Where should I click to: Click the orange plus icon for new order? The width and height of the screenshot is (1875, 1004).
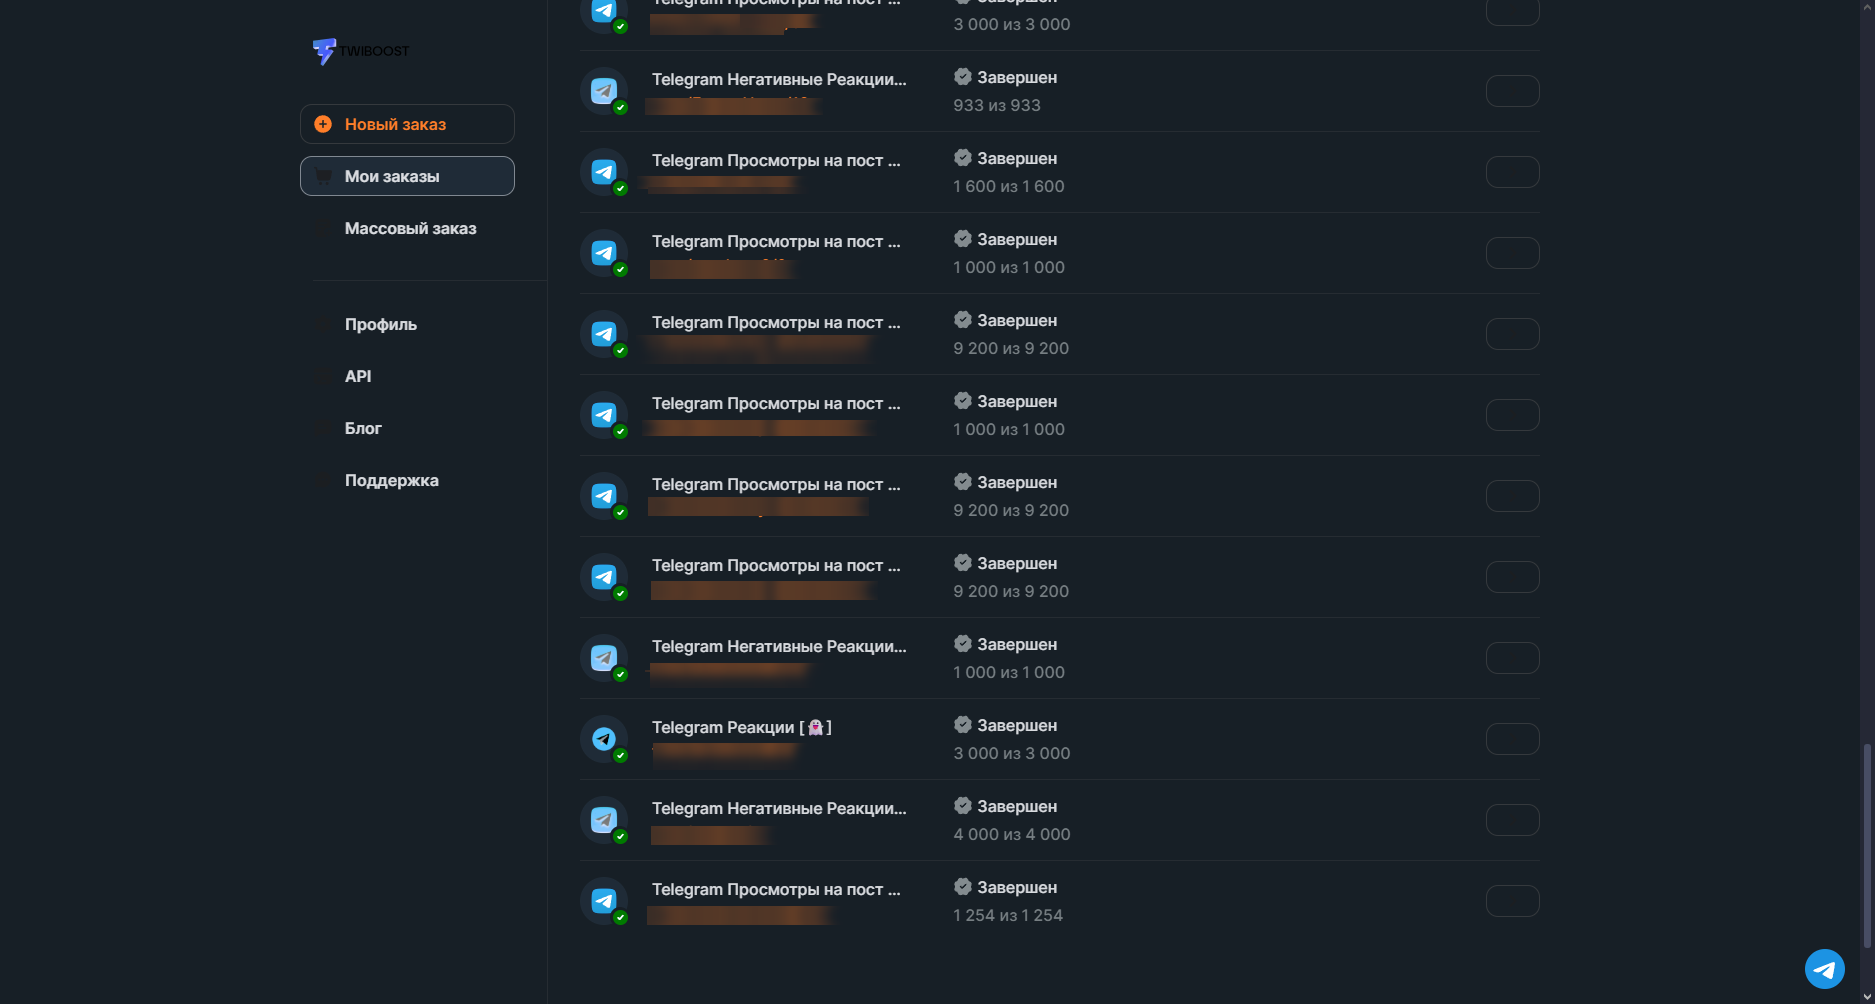click(323, 124)
